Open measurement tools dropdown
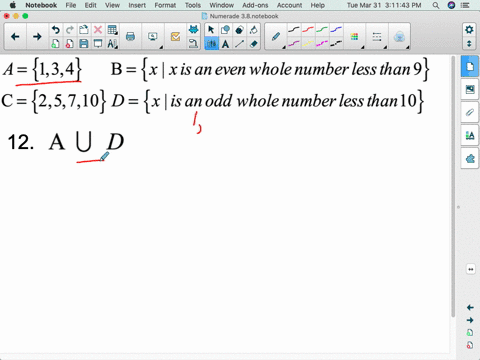Image resolution: width=480 pixels, height=360 pixels. tap(112, 44)
